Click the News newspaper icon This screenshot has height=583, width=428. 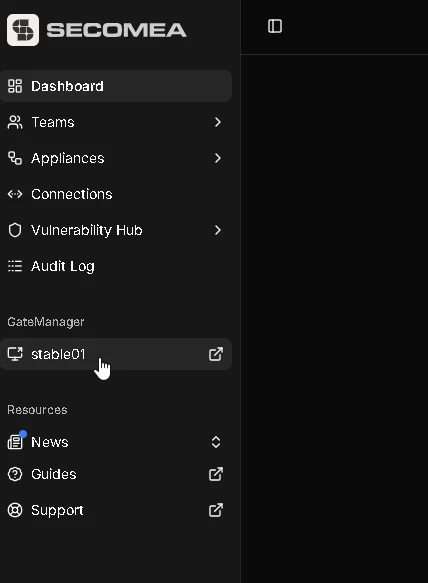15,442
